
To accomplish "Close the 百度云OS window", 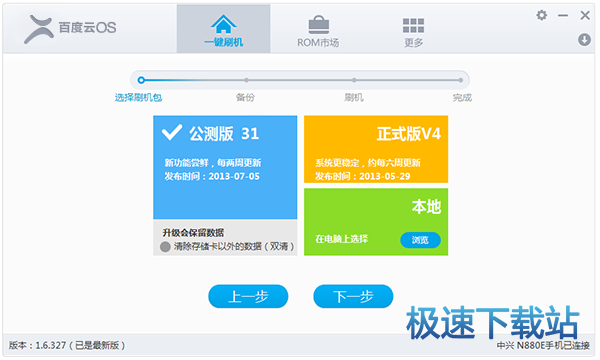I will 585,15.
